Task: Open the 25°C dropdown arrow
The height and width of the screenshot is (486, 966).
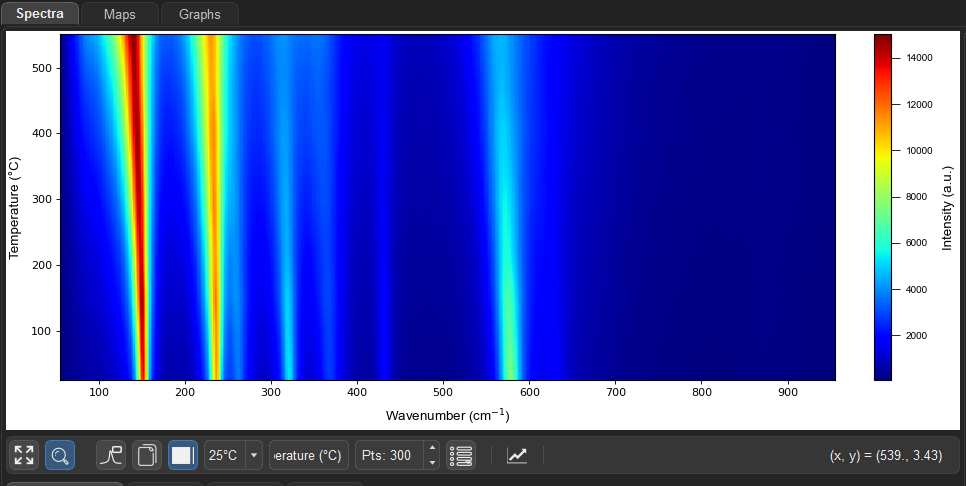Action: [x=254, y=456]
